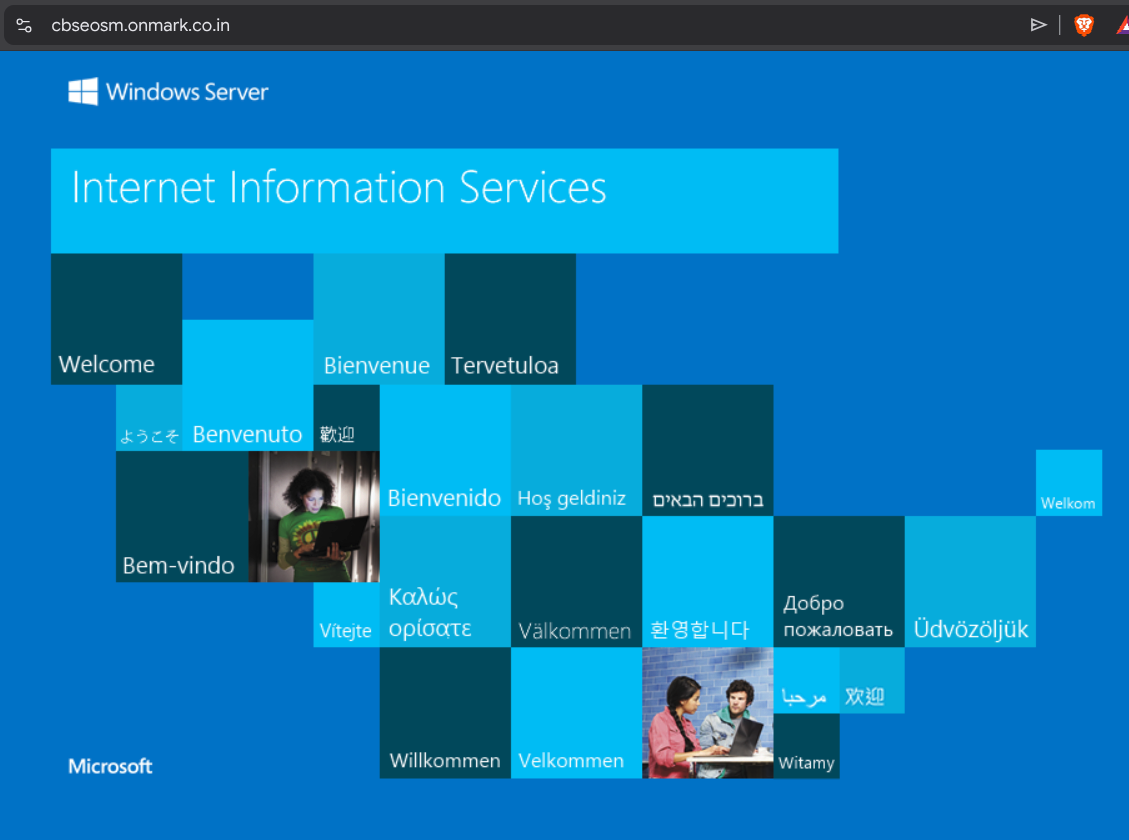
Task: Click the send/share arrow icon in address bar
Action: click(1038, 25)
